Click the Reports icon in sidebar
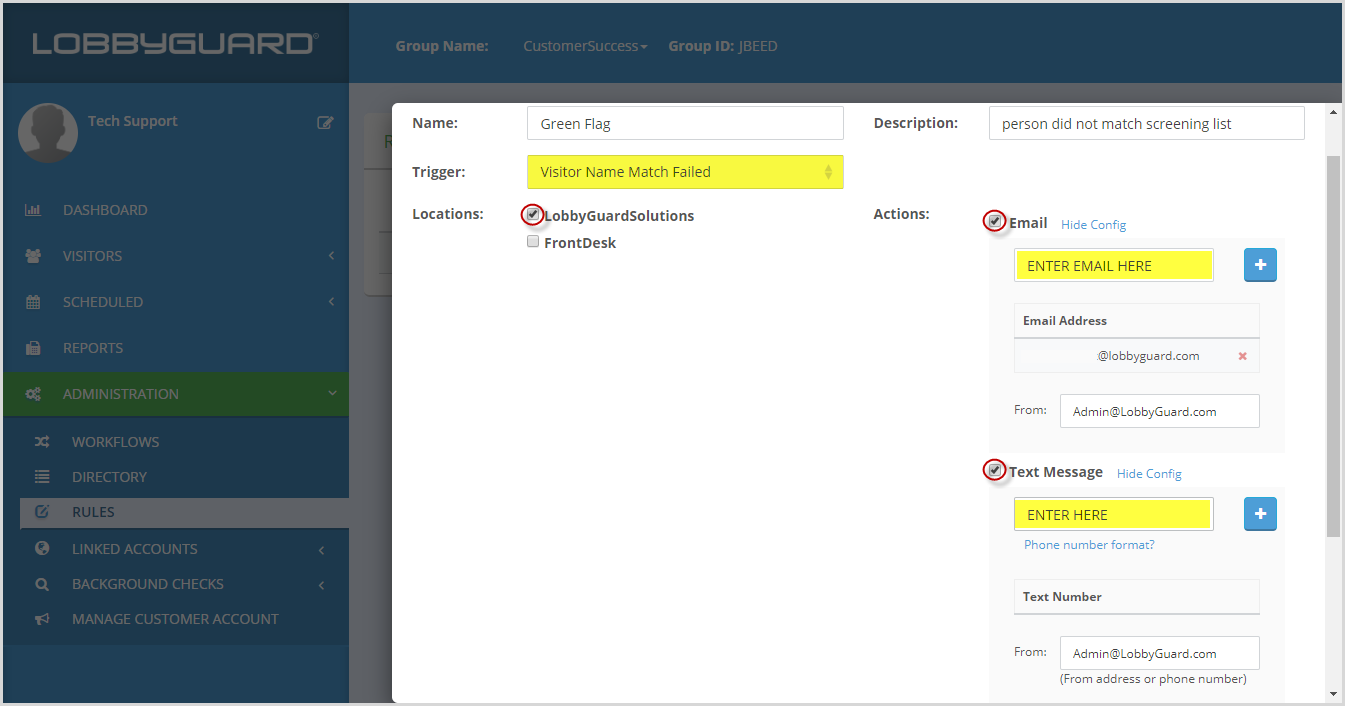 click(33, 348)
